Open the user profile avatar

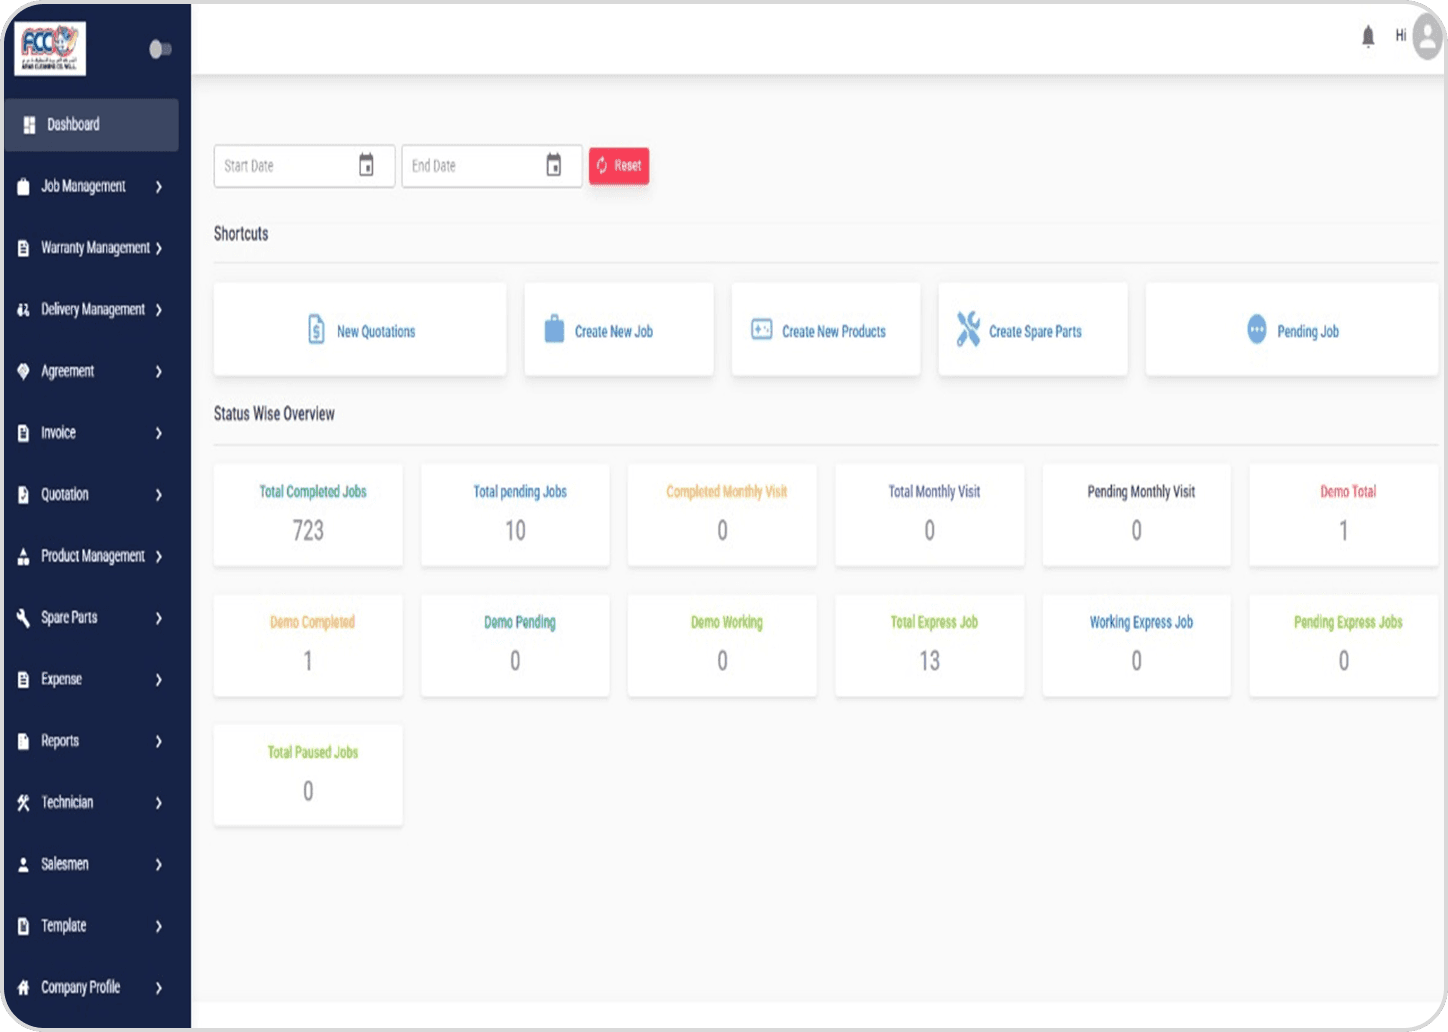1427,38
